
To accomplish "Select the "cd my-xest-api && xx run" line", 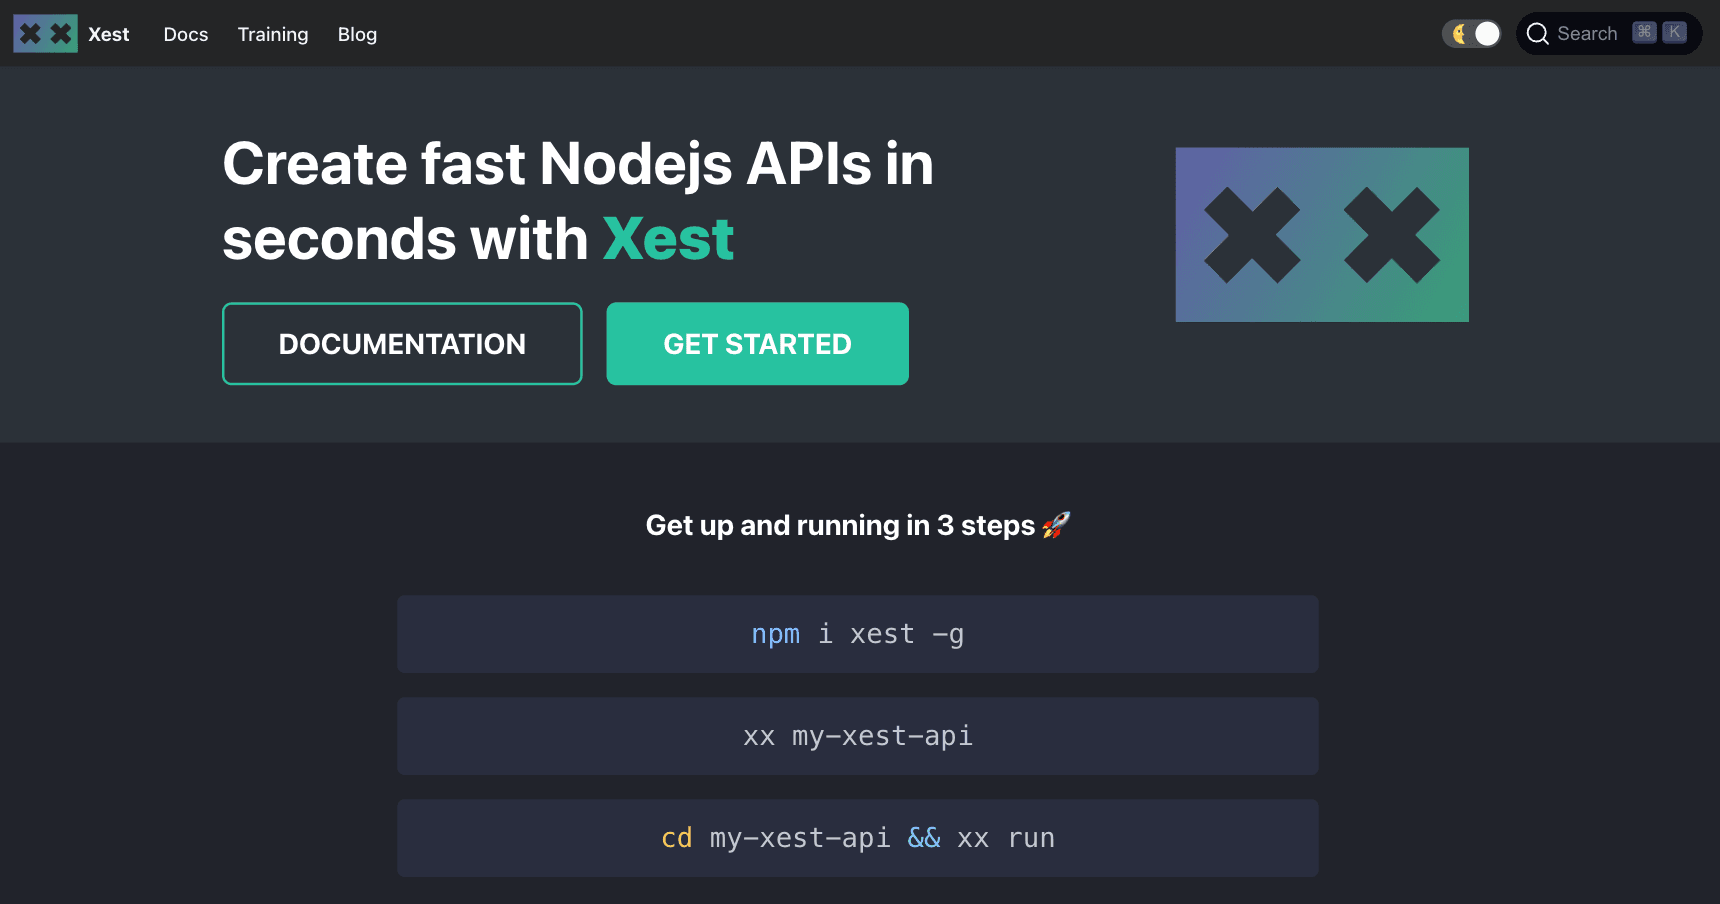I will pyautogui.click(x=858, y=838).
